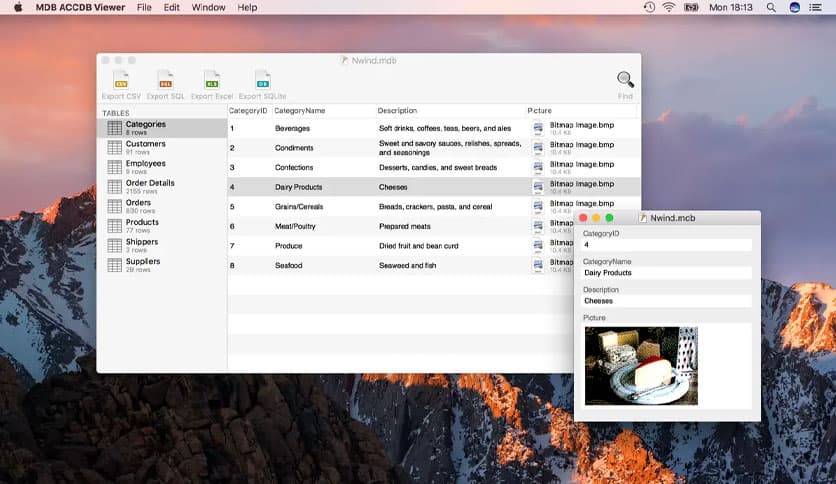836x484 pixels.
Task: Open the Edit menu
Action: coord(171,7)
